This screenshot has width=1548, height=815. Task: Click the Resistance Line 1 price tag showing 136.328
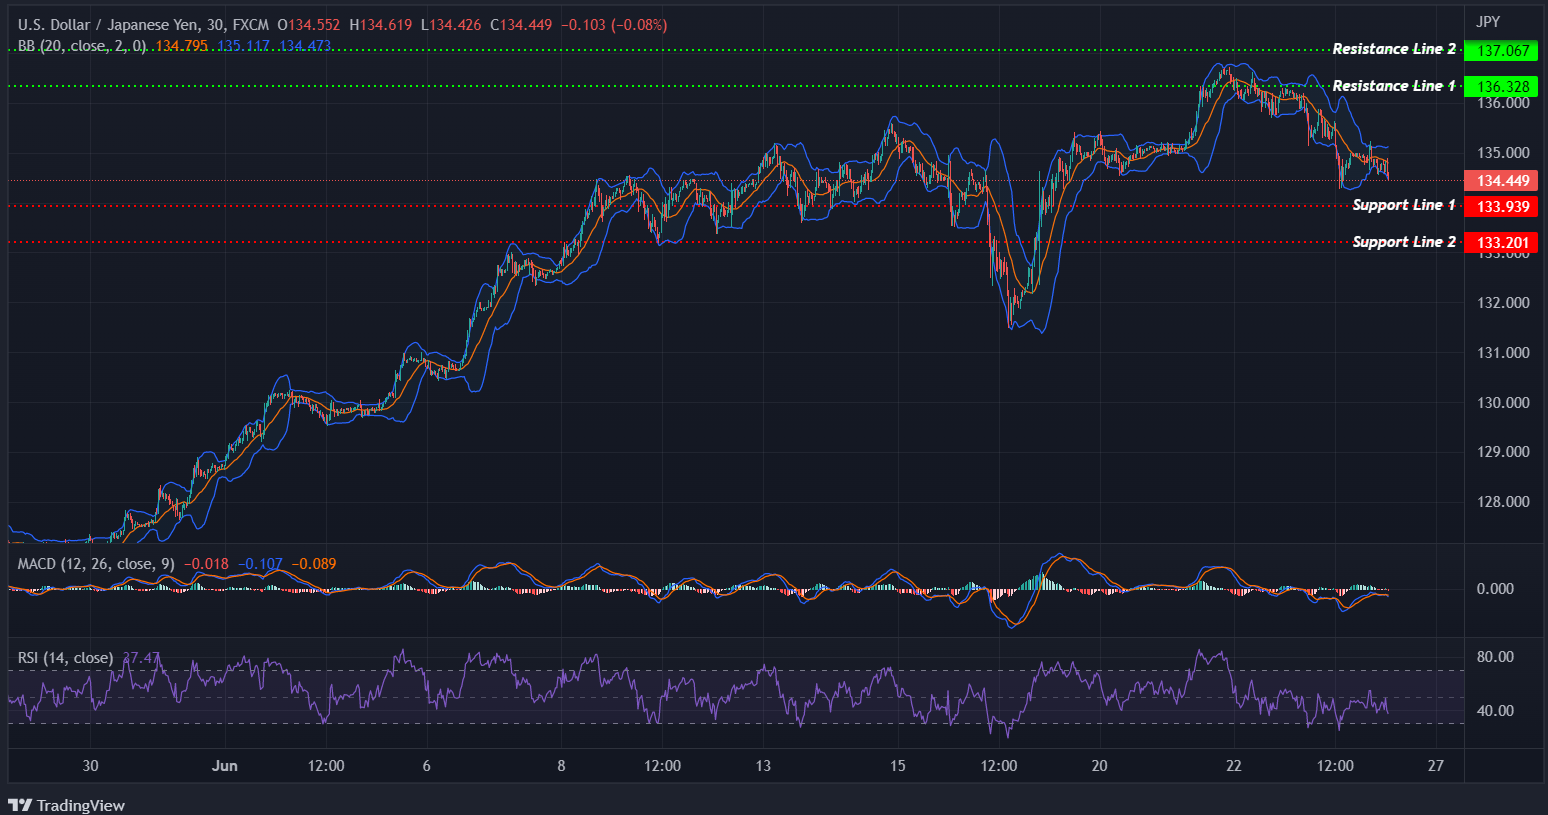pos(1501,86)
